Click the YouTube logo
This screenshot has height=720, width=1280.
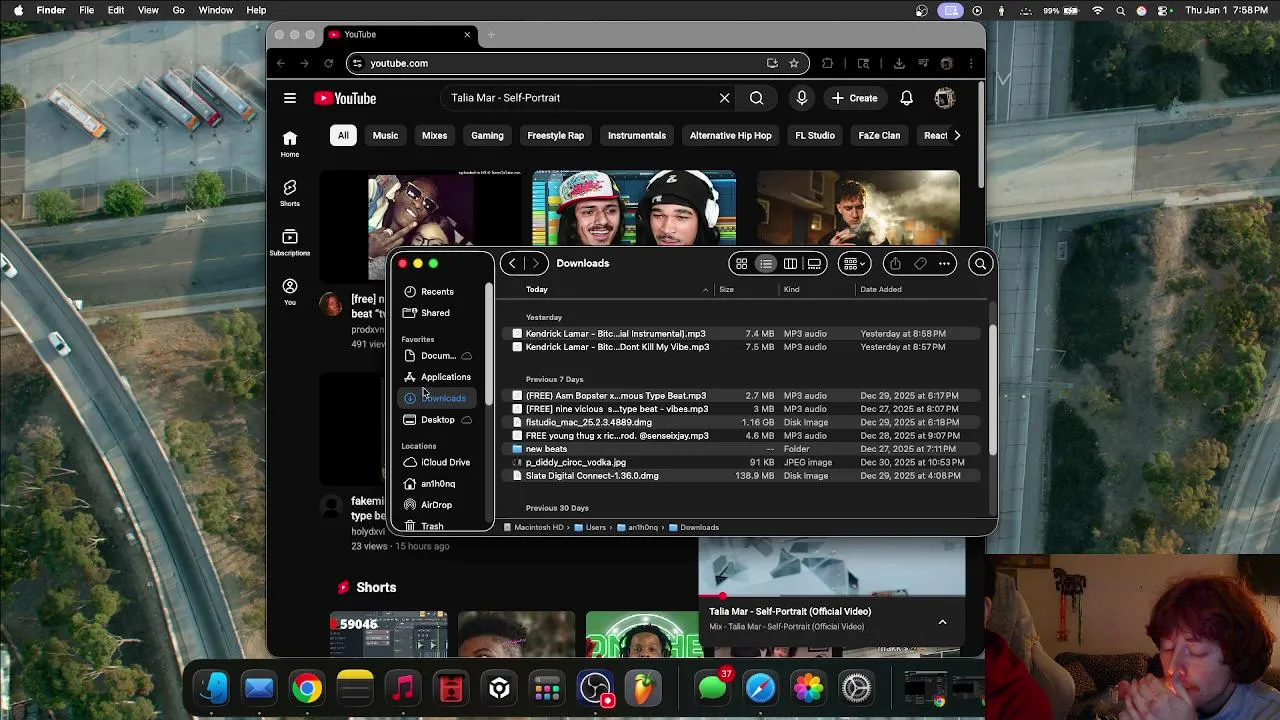(x=345, y=98)
